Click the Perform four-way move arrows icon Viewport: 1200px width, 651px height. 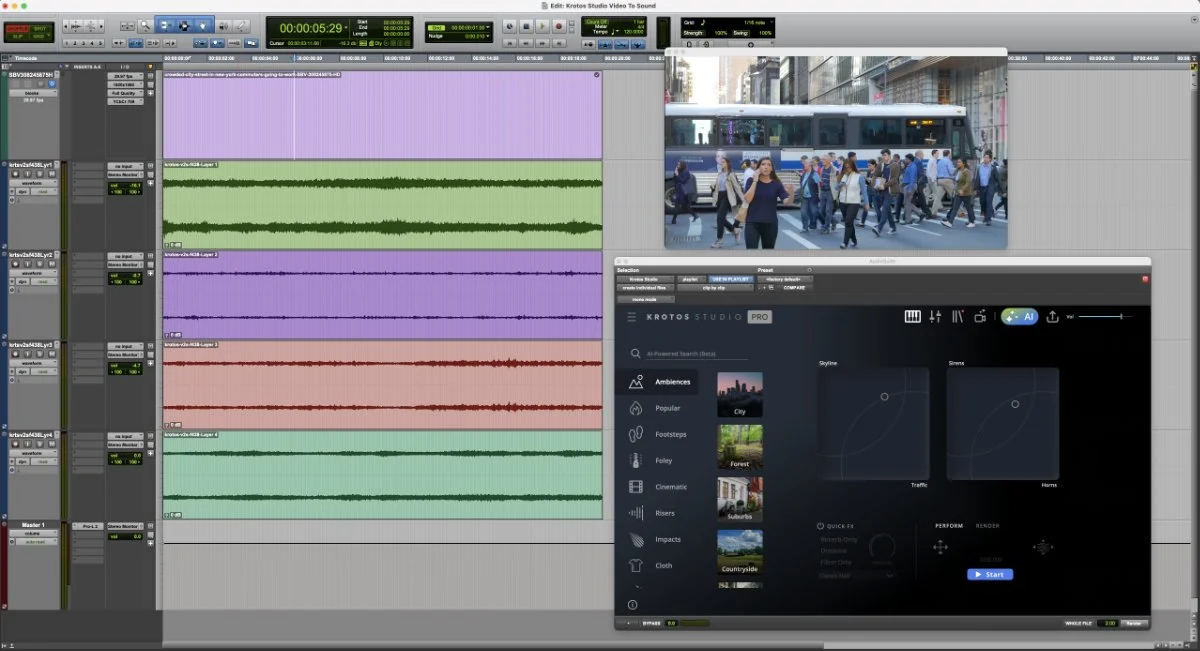tap(940, 547)
